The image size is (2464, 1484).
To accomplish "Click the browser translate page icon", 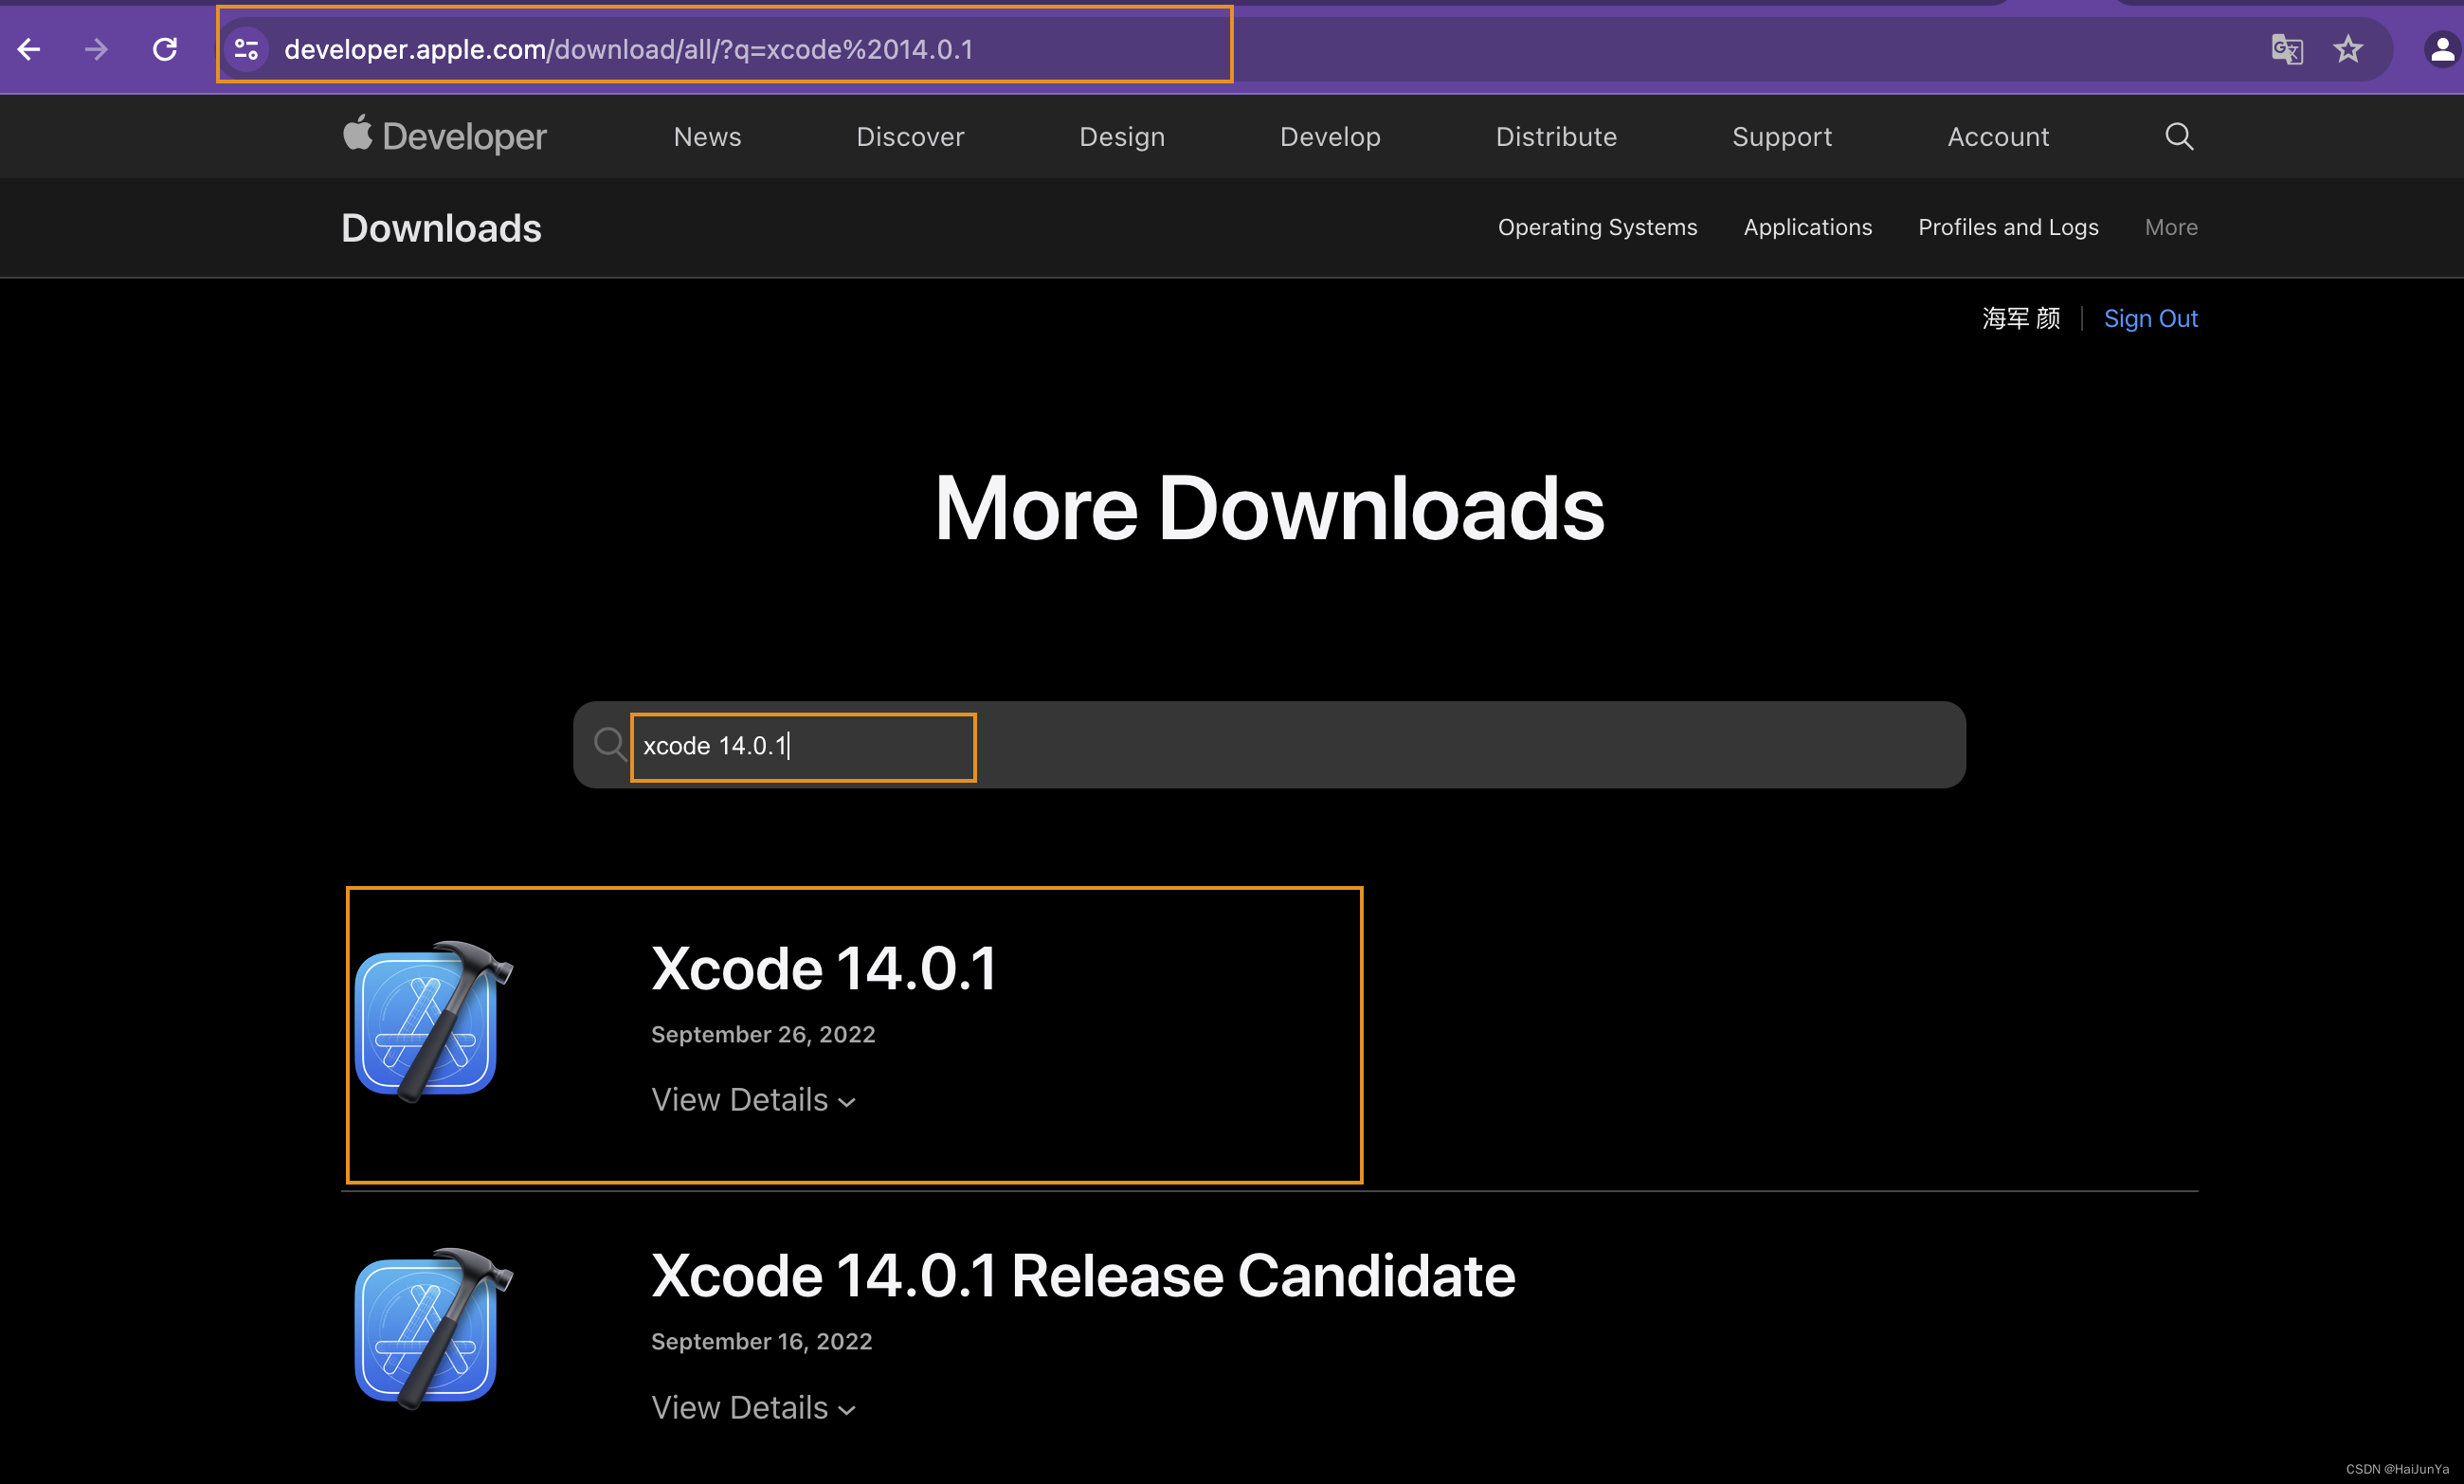I will (2286, 49).
